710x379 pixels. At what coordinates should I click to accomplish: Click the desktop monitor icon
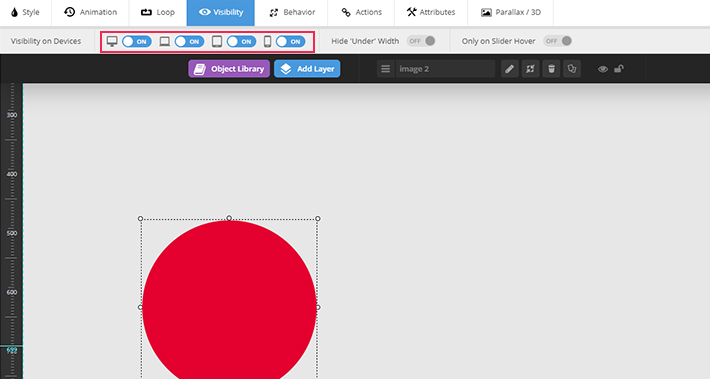pos(112,42)
